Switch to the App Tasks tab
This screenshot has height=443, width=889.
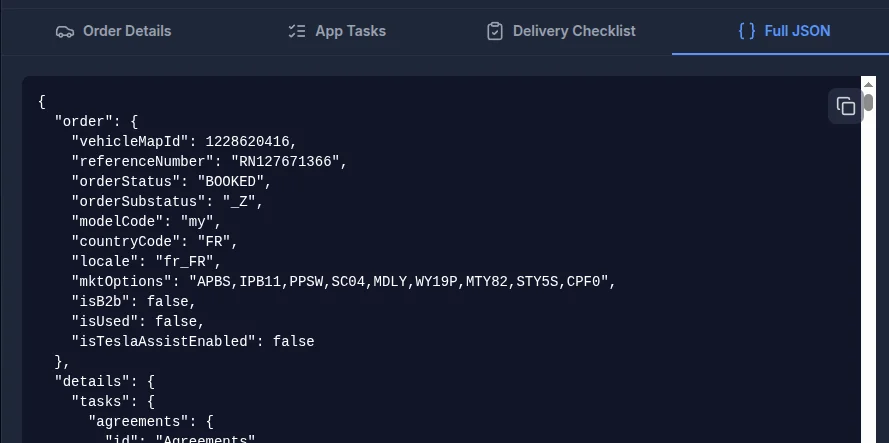pyautogui.click(x=337, y=31)
